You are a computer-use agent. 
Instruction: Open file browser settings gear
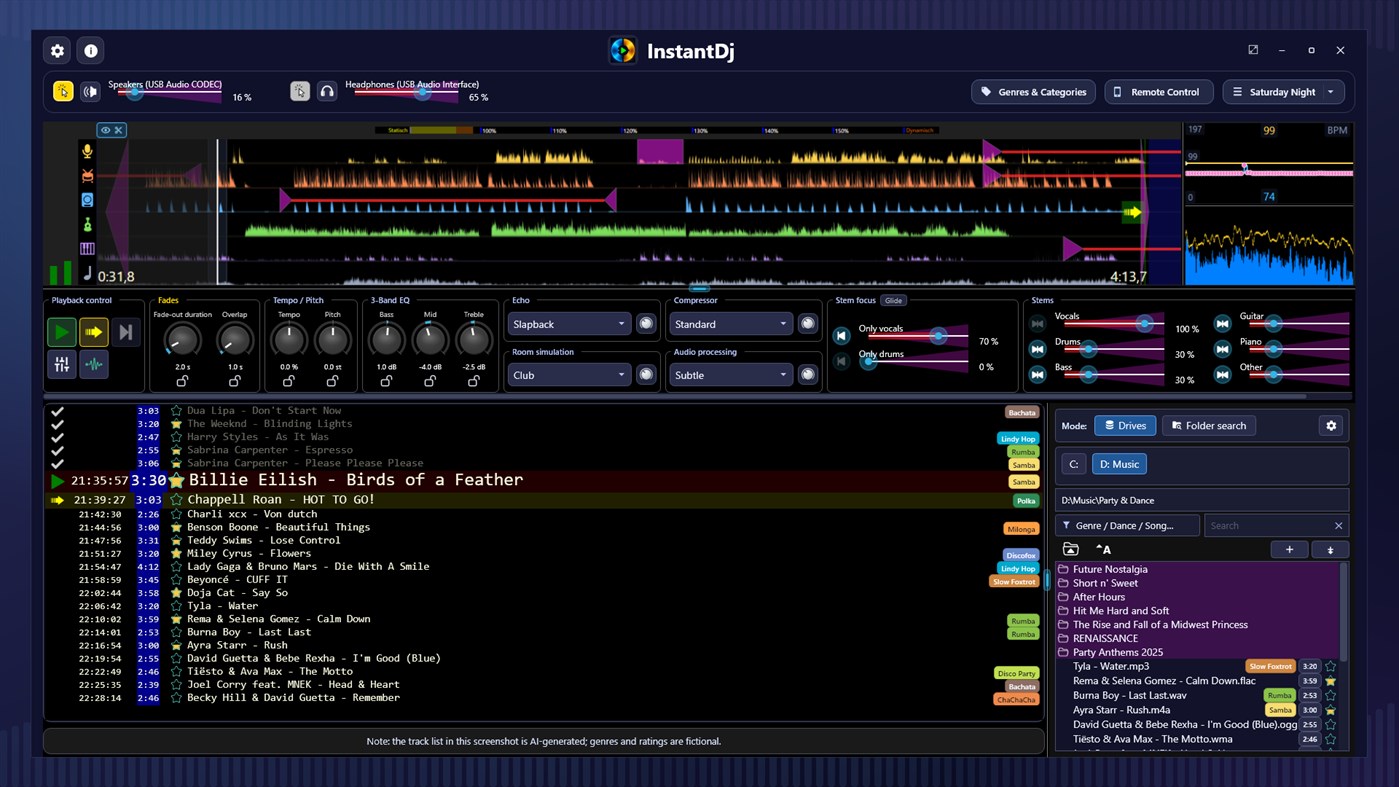coord(1331,426)
